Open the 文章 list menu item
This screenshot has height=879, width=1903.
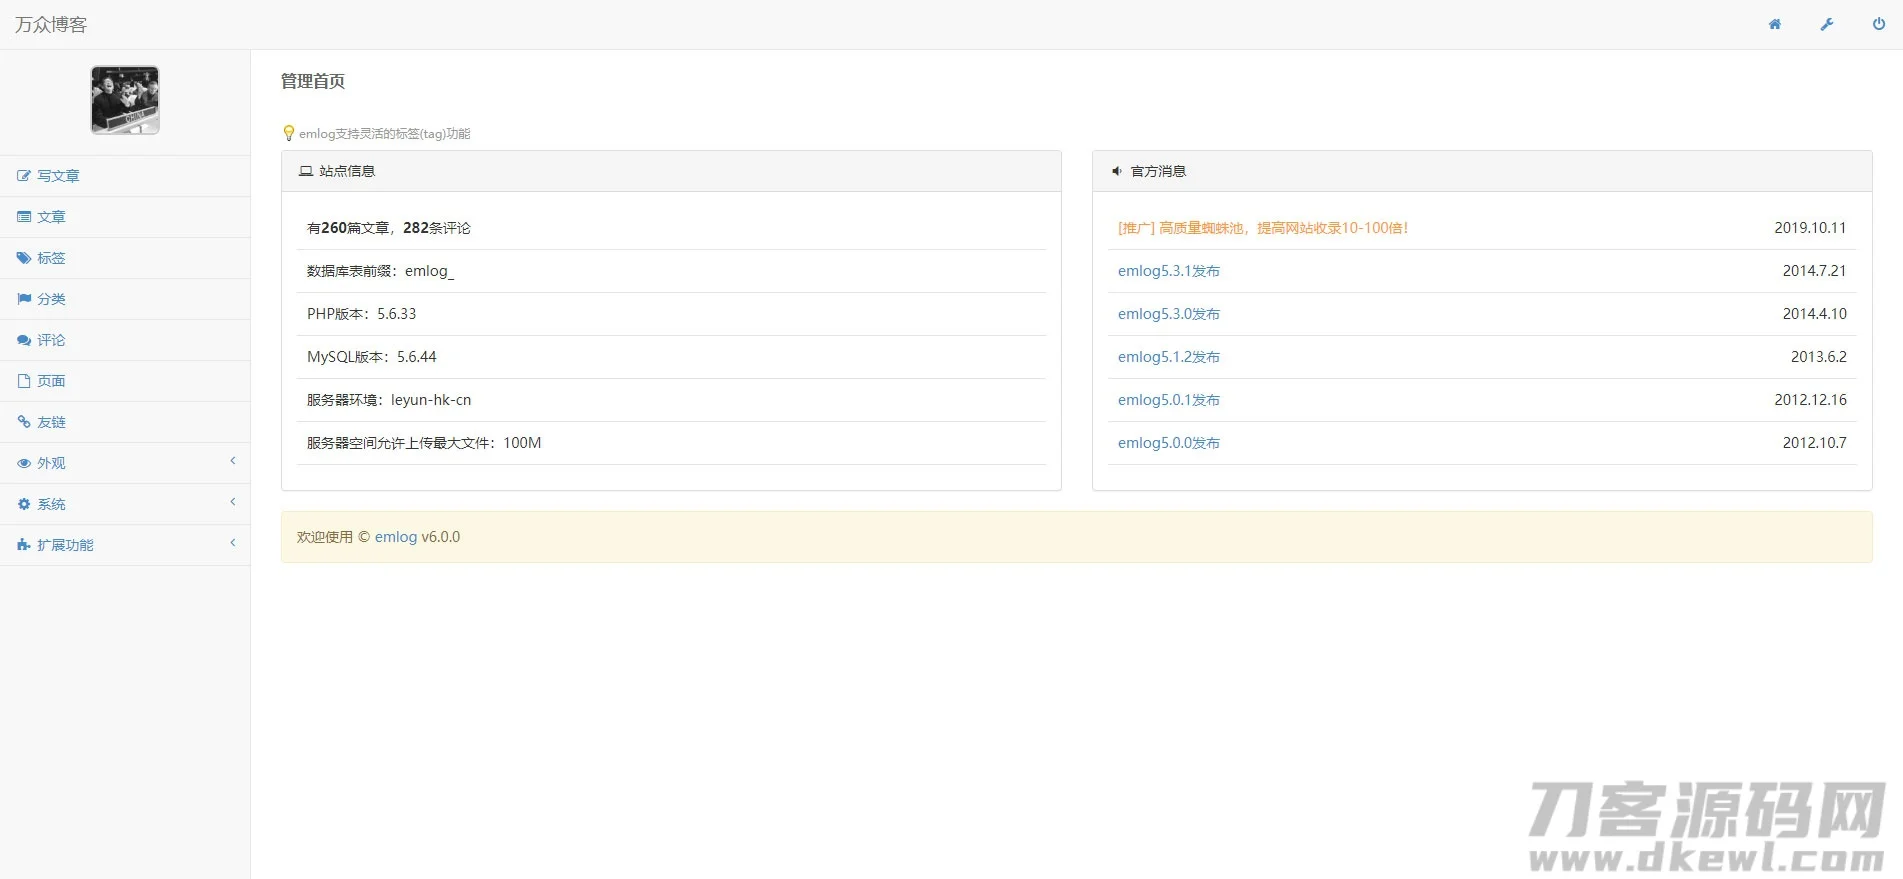pos(51,217)
